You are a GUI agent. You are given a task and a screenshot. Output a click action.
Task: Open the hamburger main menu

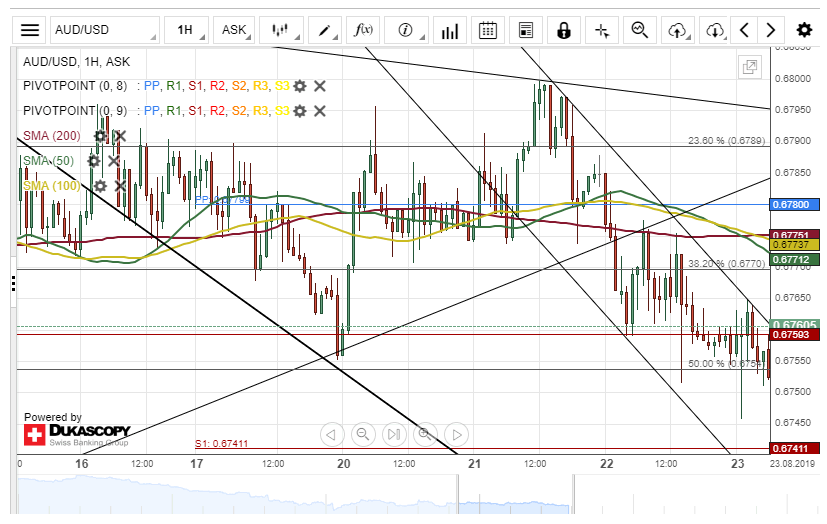(x=30, y=30)
